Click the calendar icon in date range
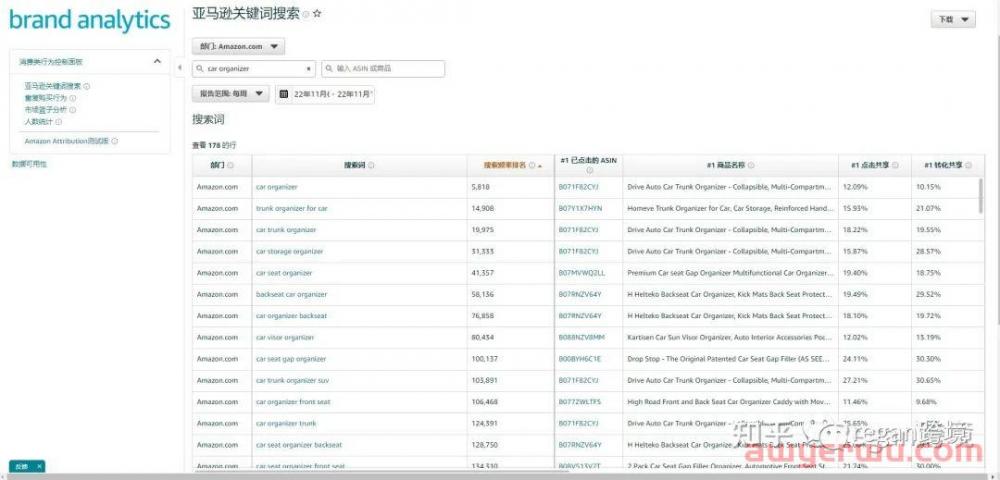Image resolution: width=1000 pixels, height=480 pixels. pos(284,94)
